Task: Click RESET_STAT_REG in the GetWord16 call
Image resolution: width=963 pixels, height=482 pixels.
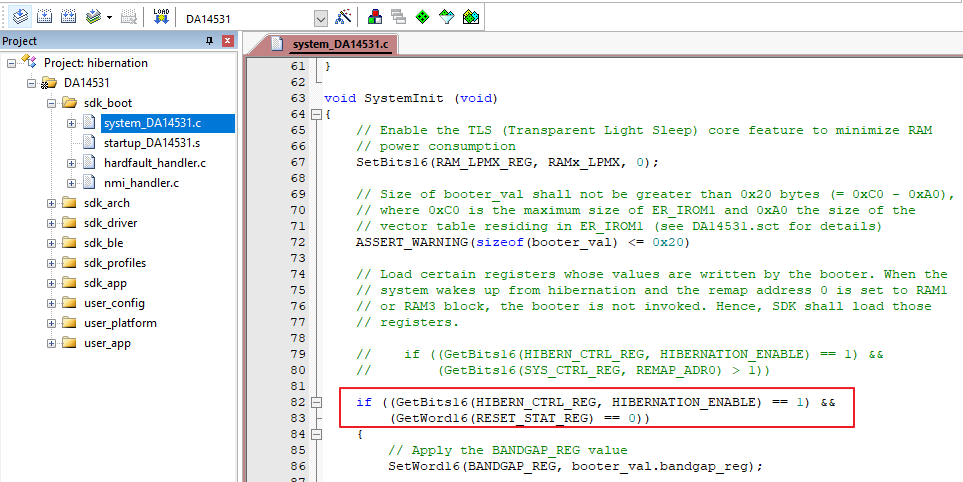Action: pyautogui.click(x=533, y=418)
